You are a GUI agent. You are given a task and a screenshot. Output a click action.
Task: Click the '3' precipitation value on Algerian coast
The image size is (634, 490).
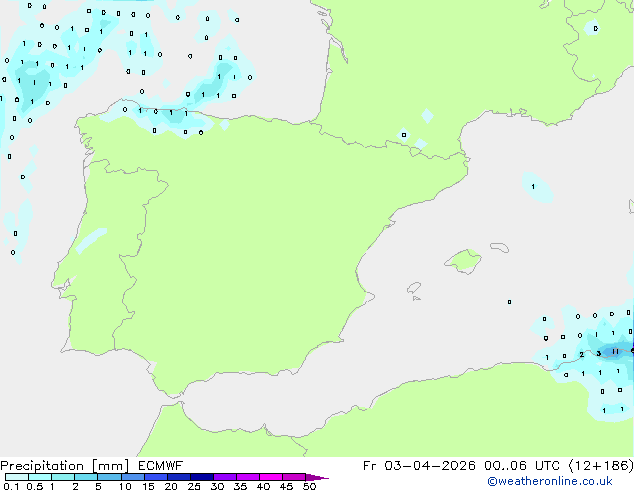click(598, 353)
